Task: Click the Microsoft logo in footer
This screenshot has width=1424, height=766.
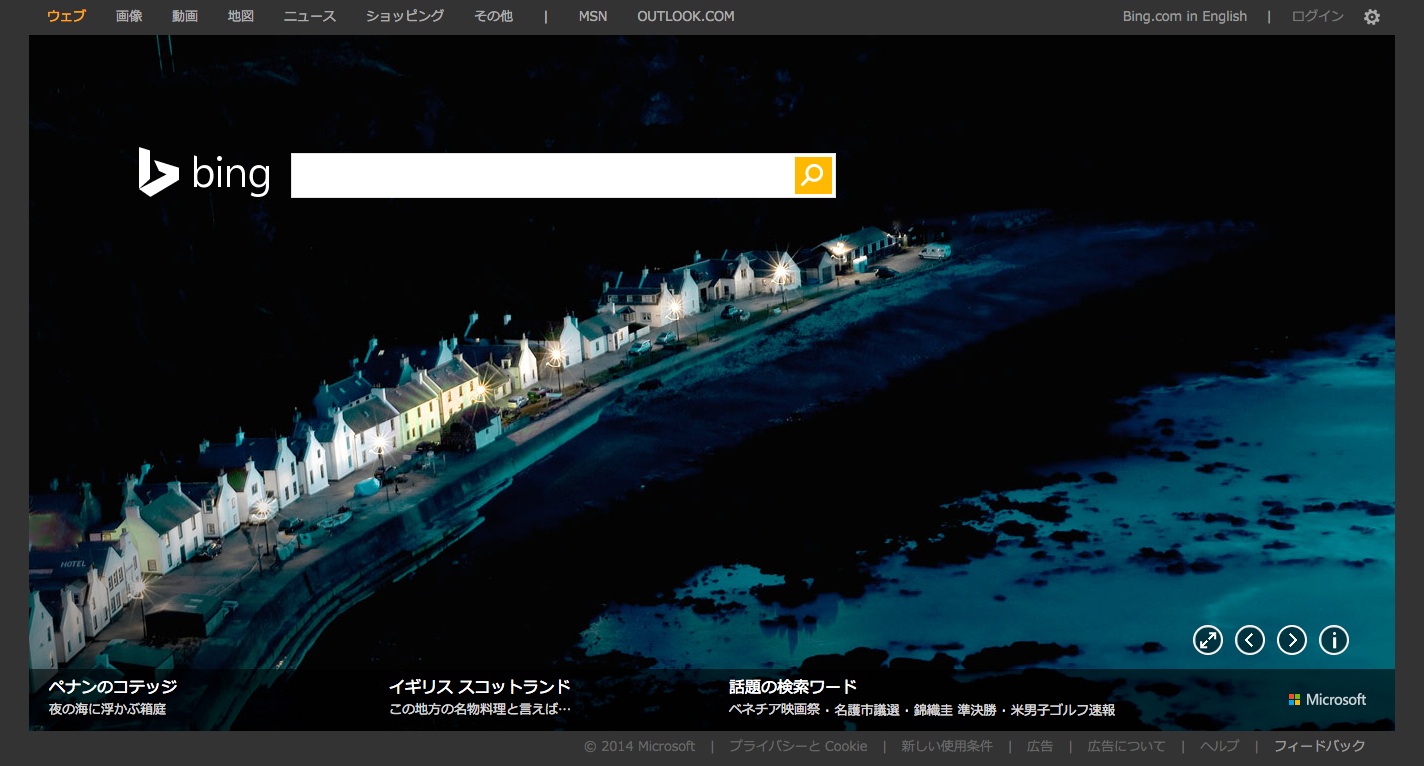Action: (1327, 700)
